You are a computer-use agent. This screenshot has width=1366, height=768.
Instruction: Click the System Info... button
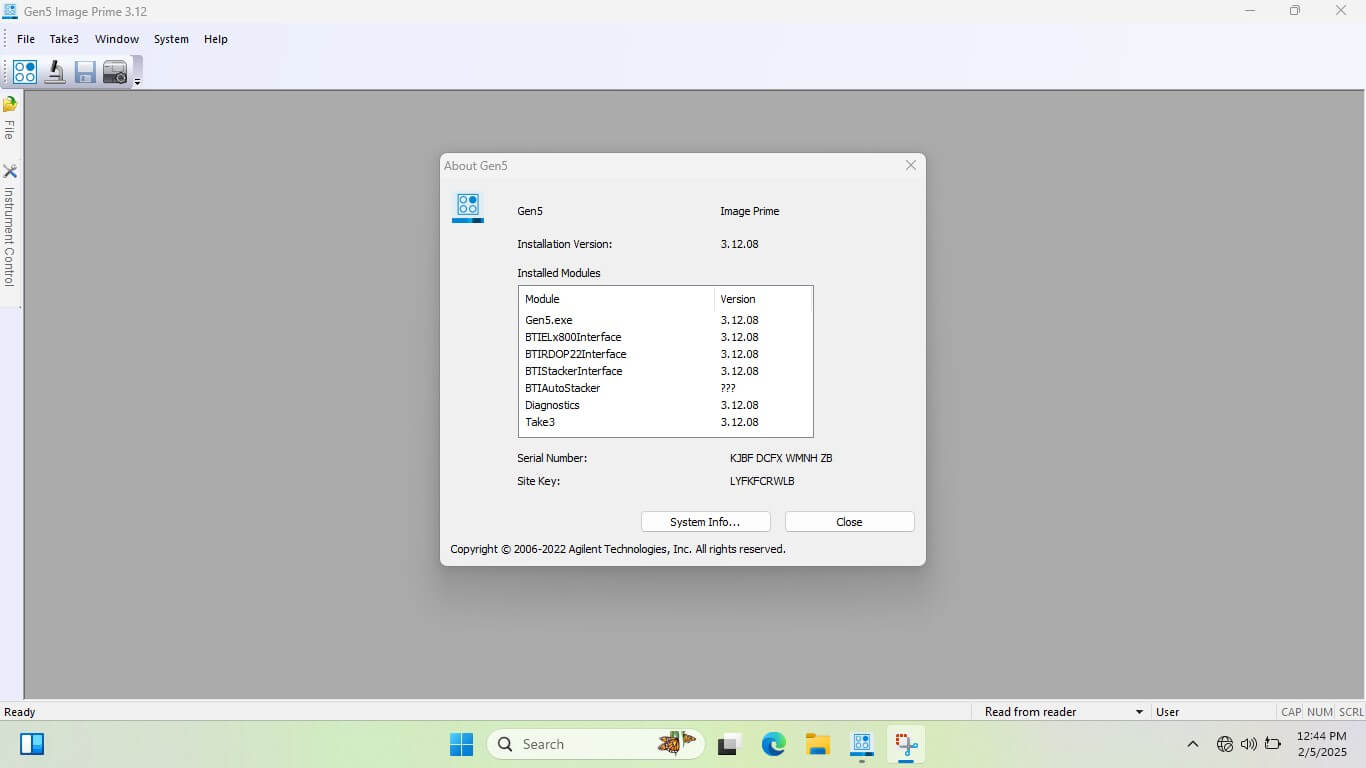pyautogui.click(x=705, y=522)
